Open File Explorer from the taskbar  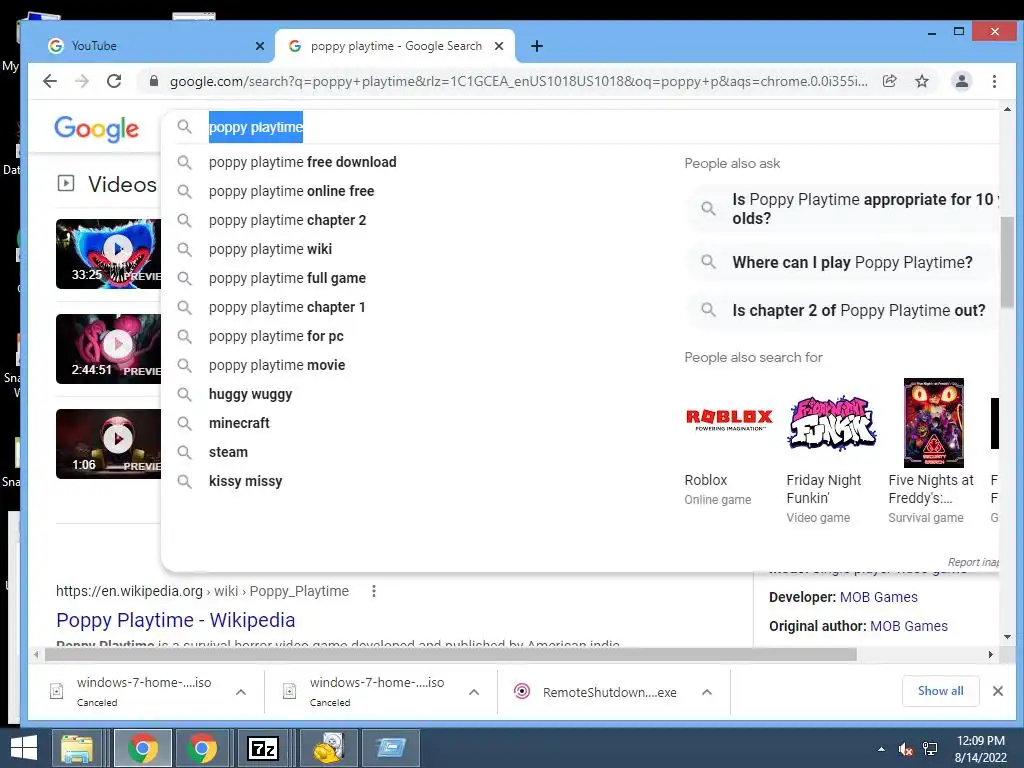78,748
